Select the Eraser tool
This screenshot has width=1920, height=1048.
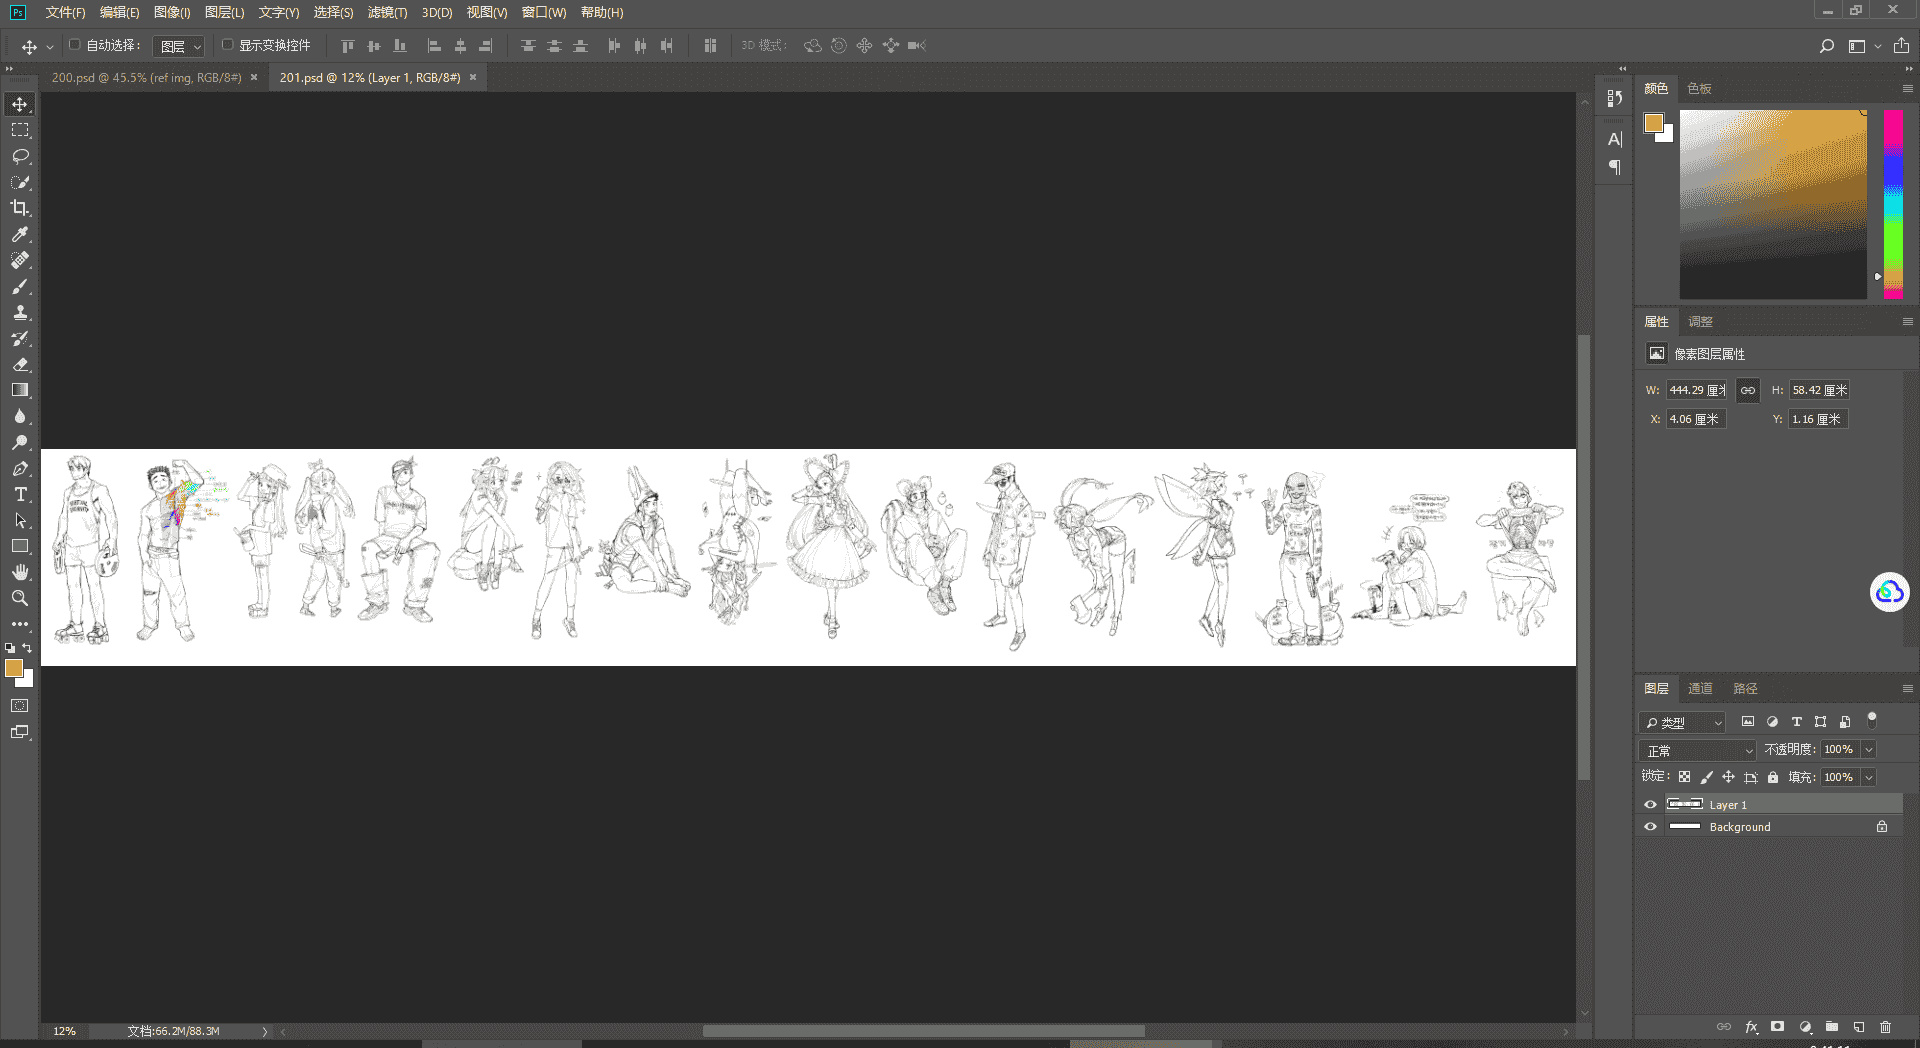(x=20, y=364)
